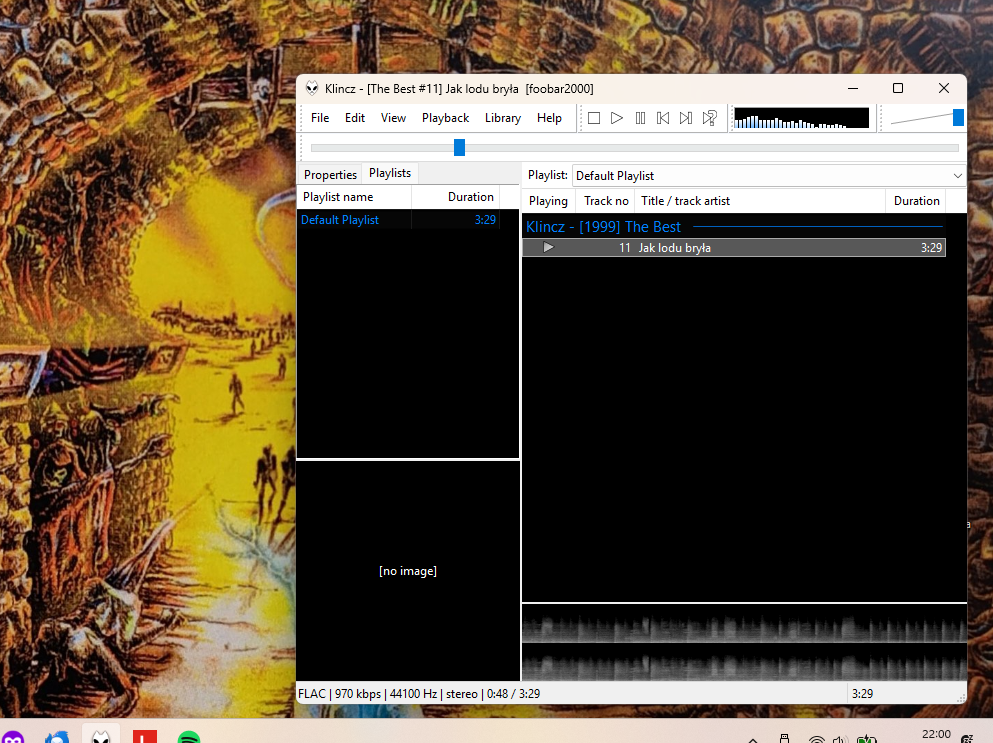Adjust the volume slider handle
Screen dimensions: 993x743
[958, 118]
